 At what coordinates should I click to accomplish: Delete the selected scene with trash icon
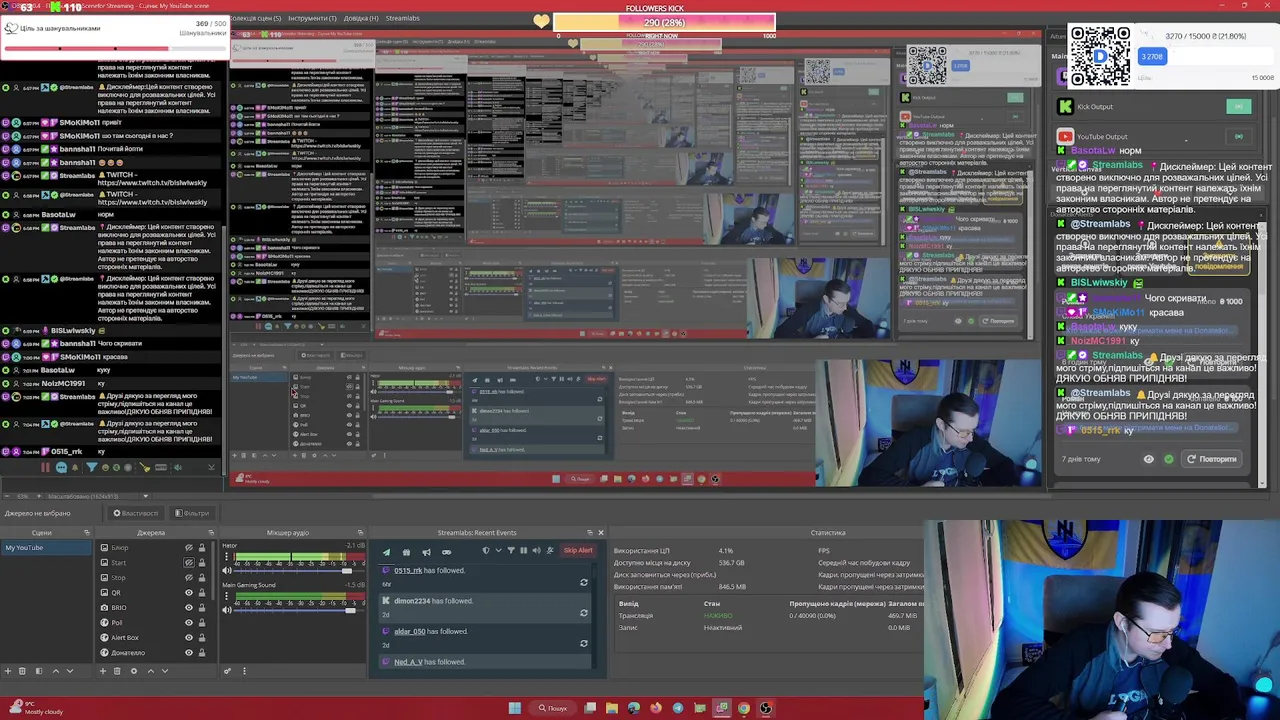pos(22,671)
